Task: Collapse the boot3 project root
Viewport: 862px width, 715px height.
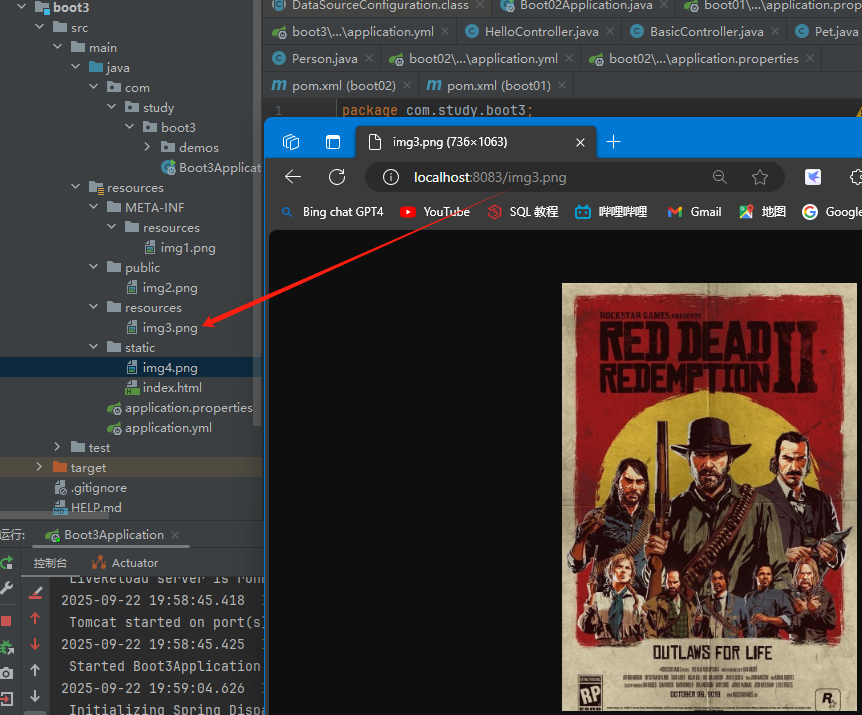Action: point(21,7)
